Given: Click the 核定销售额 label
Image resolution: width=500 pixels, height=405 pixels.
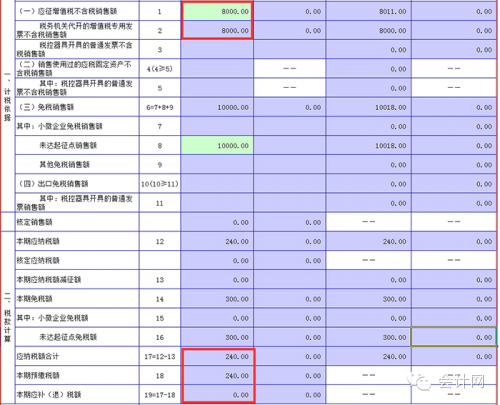Looking at the screenshot, I should tap(34, 222).
